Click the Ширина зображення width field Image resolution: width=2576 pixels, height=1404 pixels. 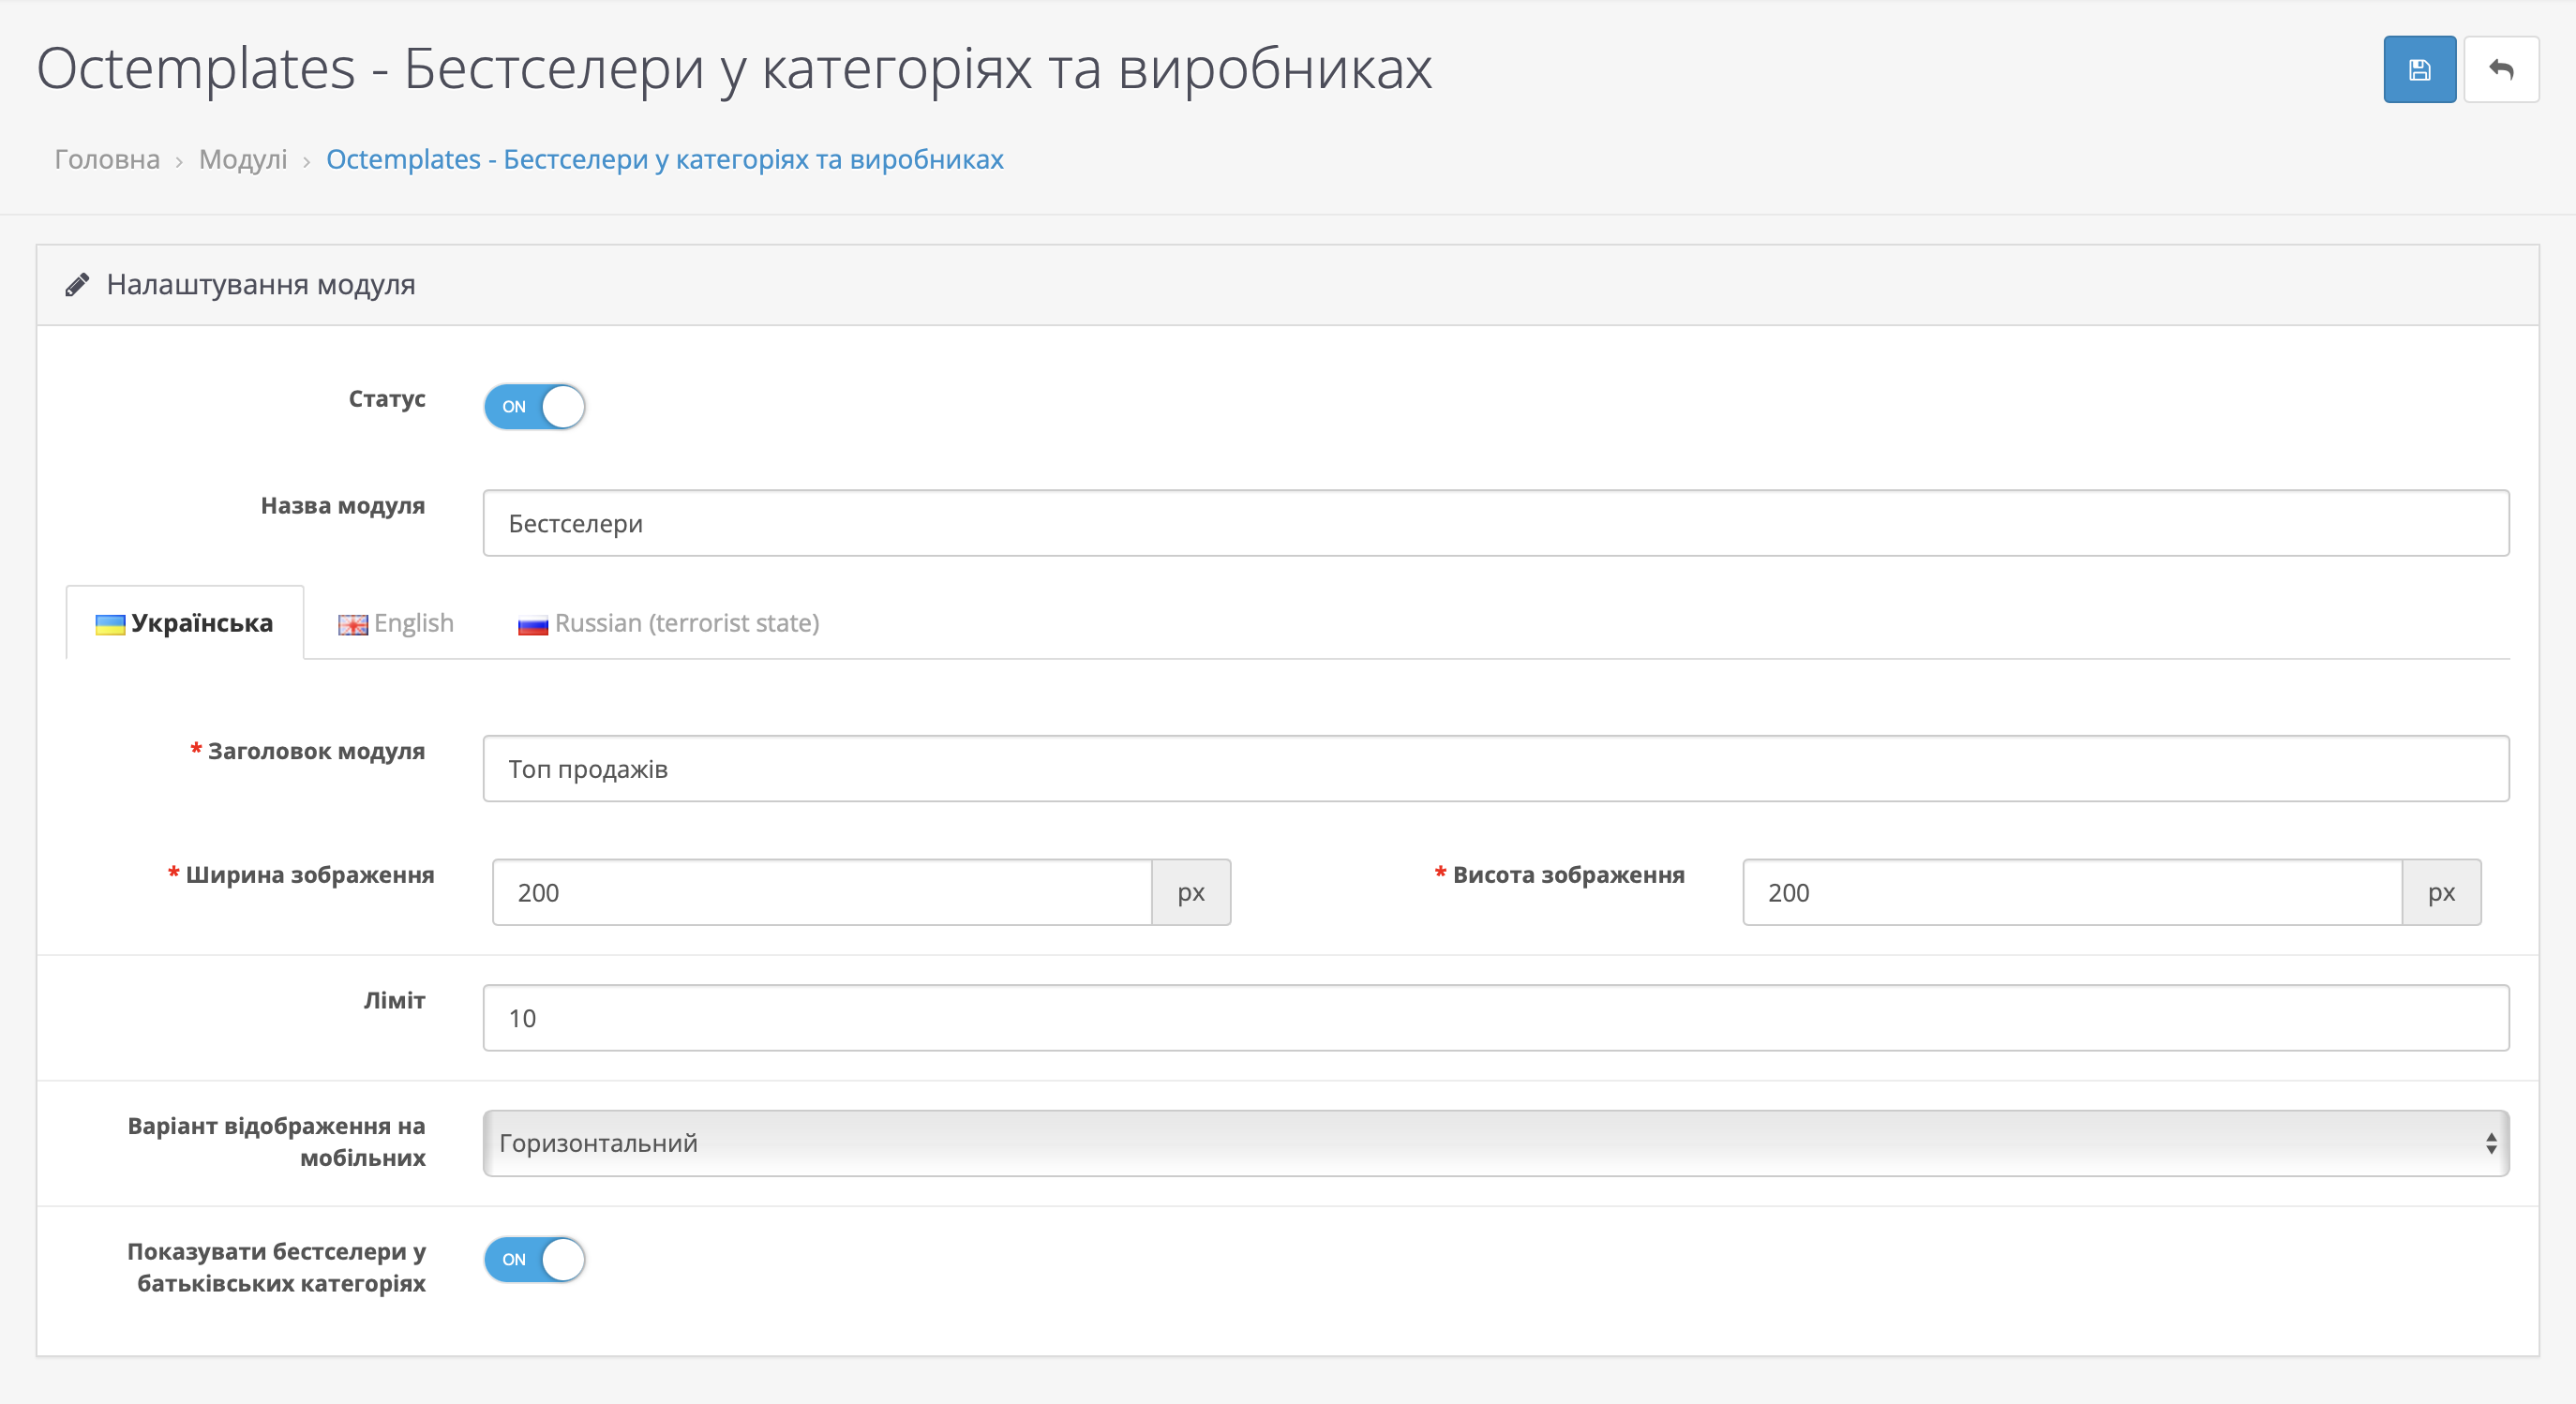[820, 892]
